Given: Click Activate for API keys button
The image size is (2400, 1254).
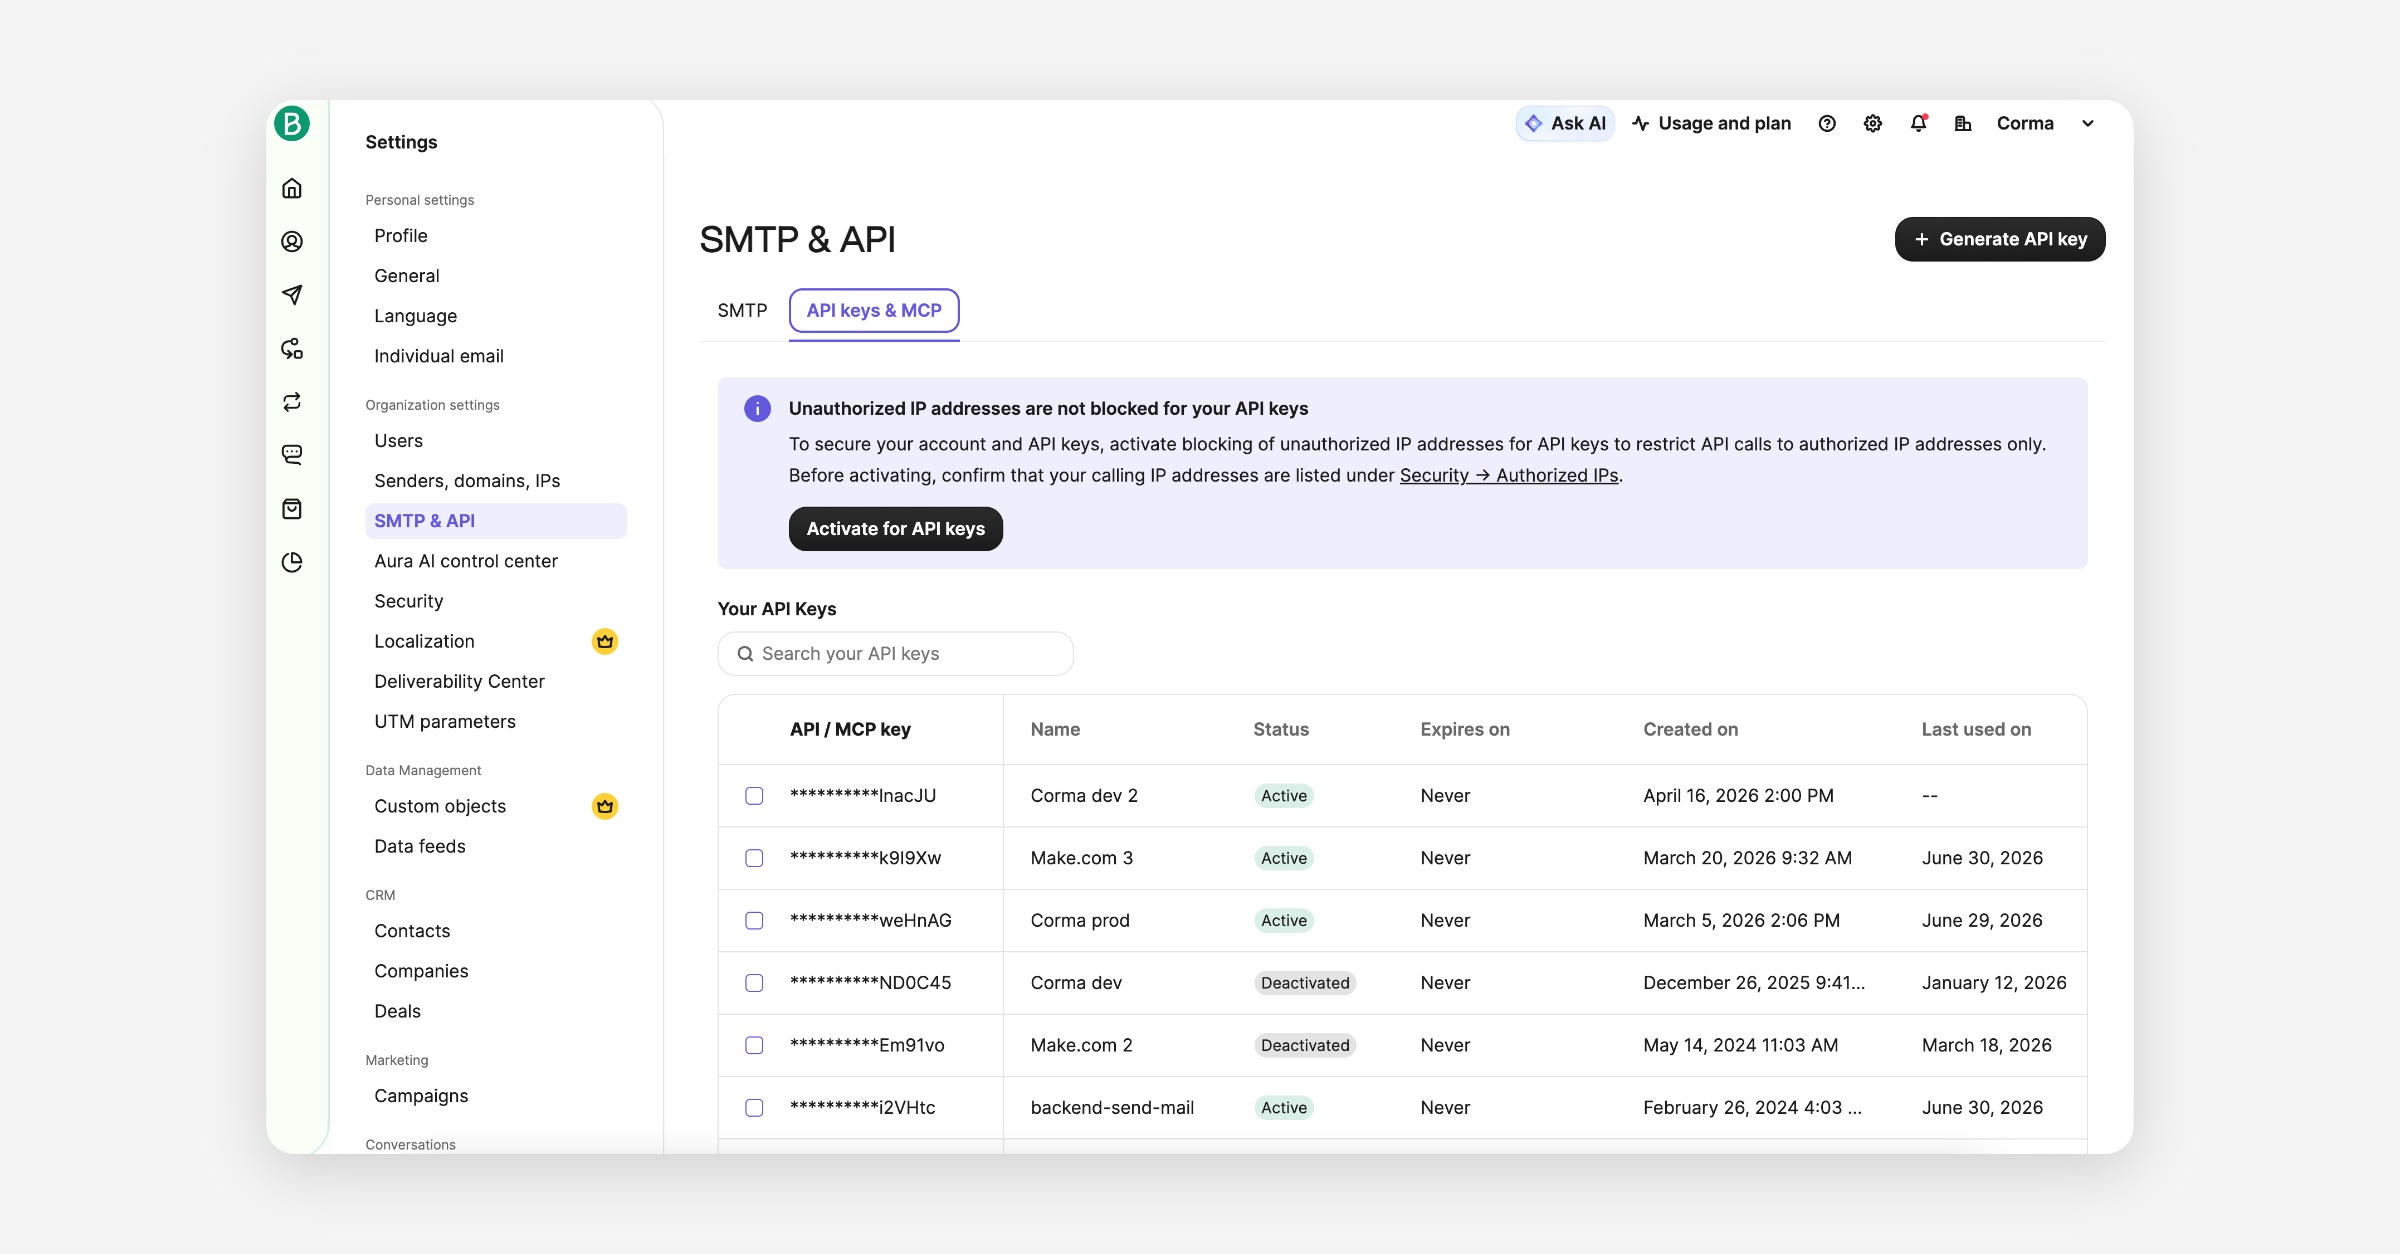Looking at the screenshot, I should point(896,529).
